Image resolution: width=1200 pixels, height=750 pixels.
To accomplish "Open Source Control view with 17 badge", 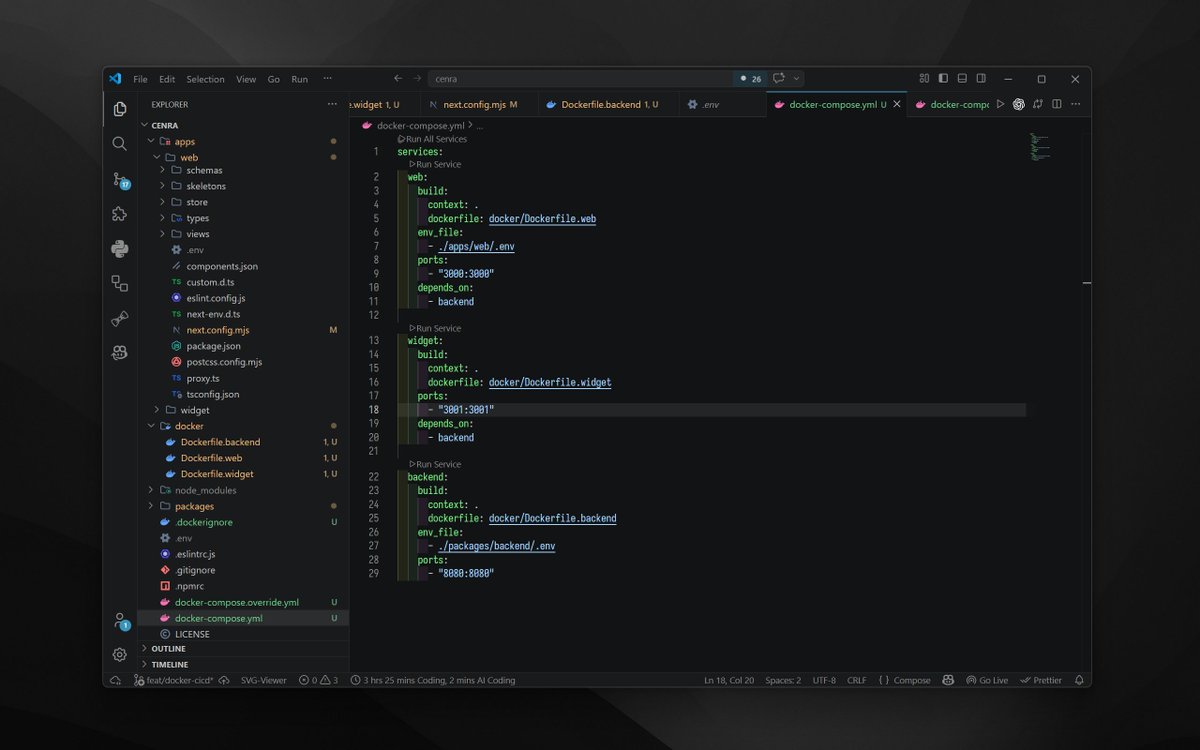I will coord(120,179).
